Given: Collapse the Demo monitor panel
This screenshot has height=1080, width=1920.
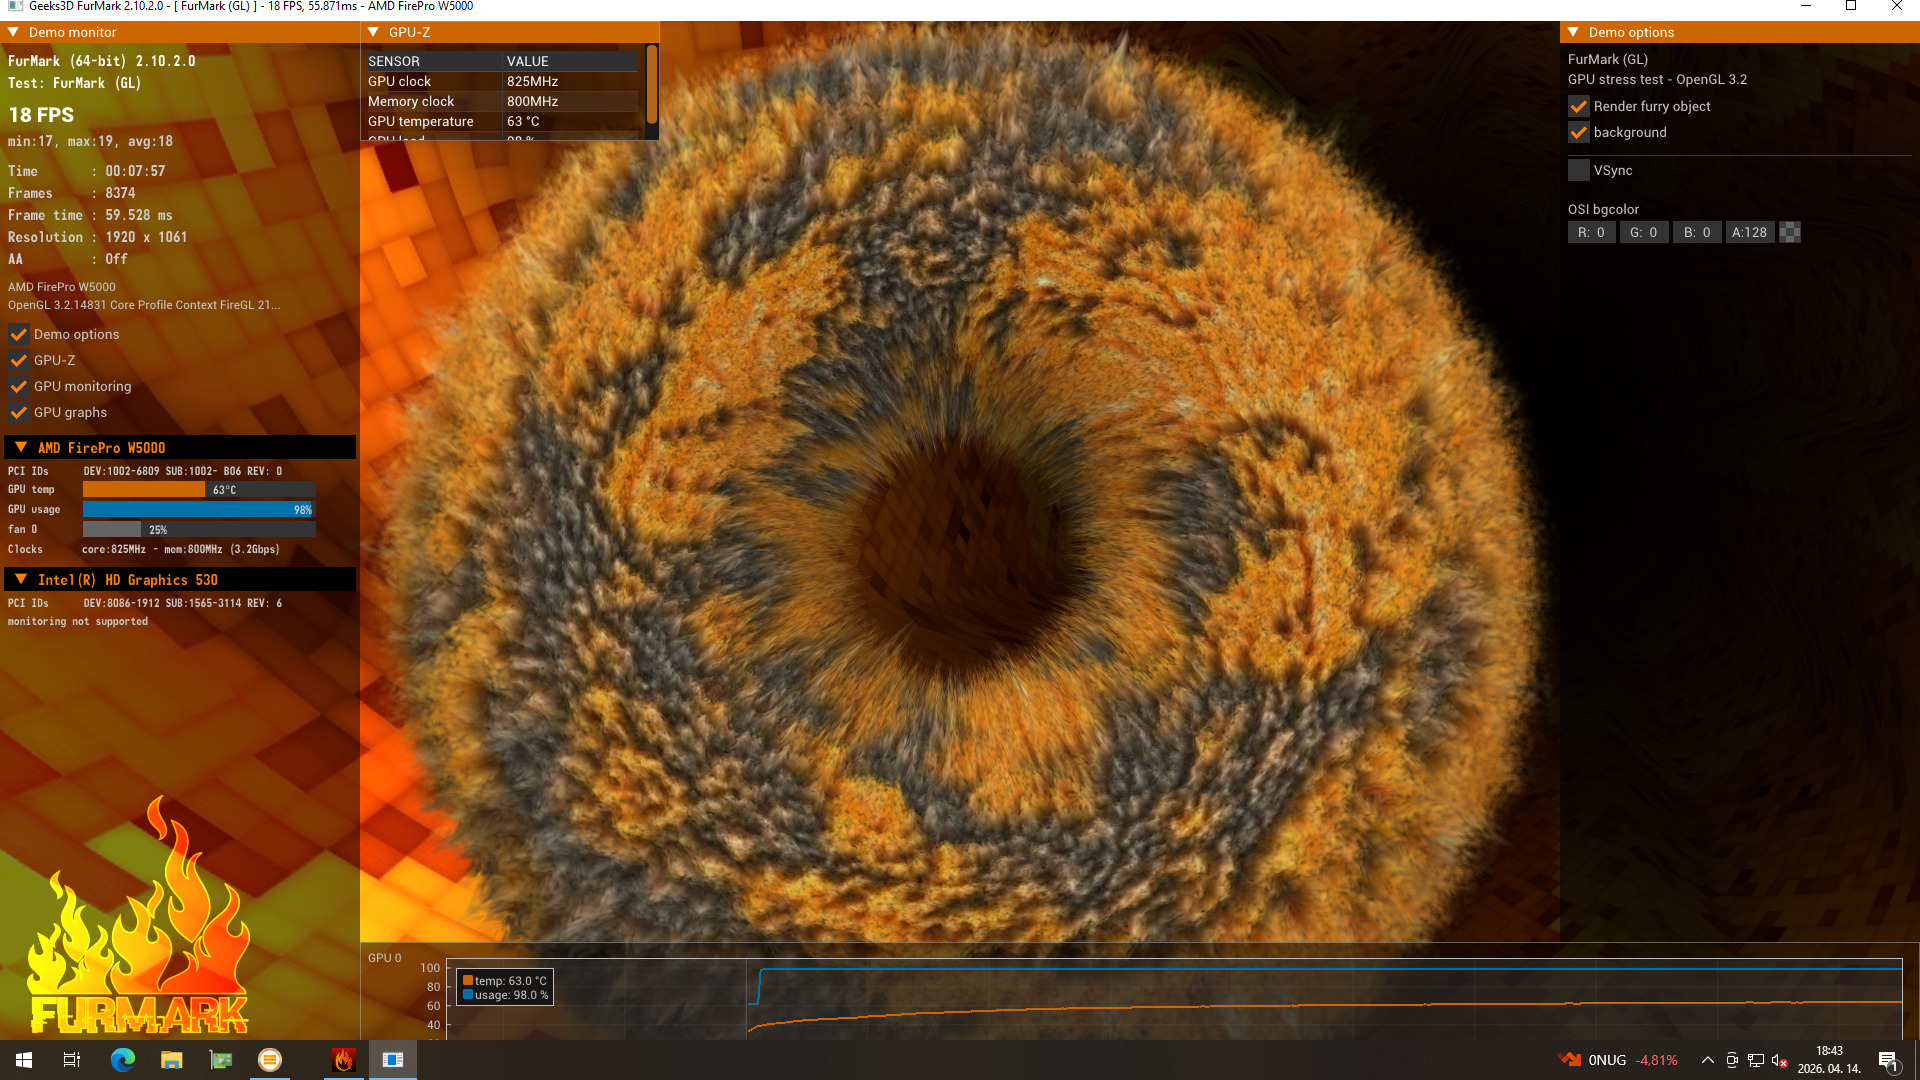Looking at the screenshot, I should click(x=13, y=32).
